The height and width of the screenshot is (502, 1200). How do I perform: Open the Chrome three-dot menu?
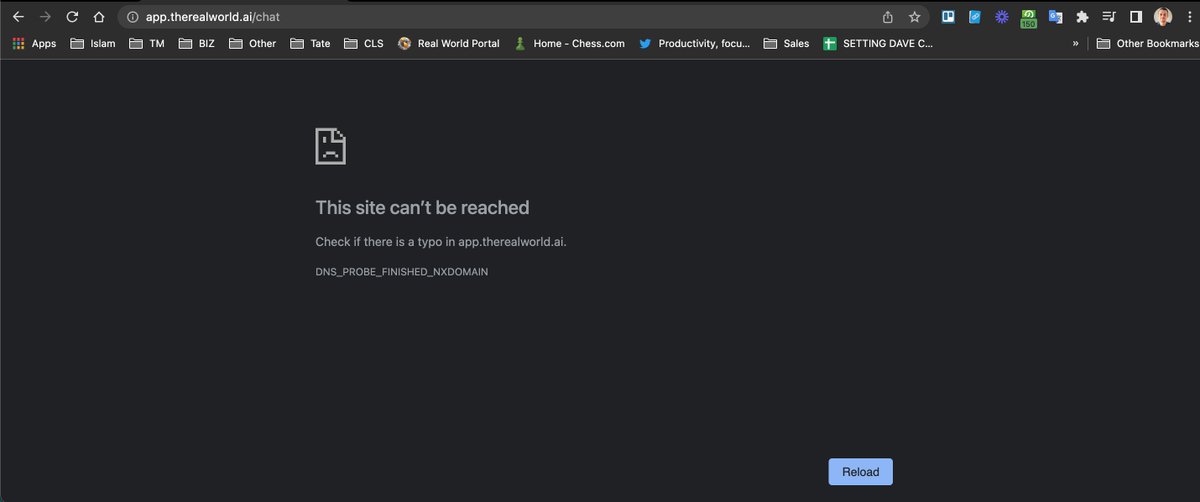tap(1189, 17)
